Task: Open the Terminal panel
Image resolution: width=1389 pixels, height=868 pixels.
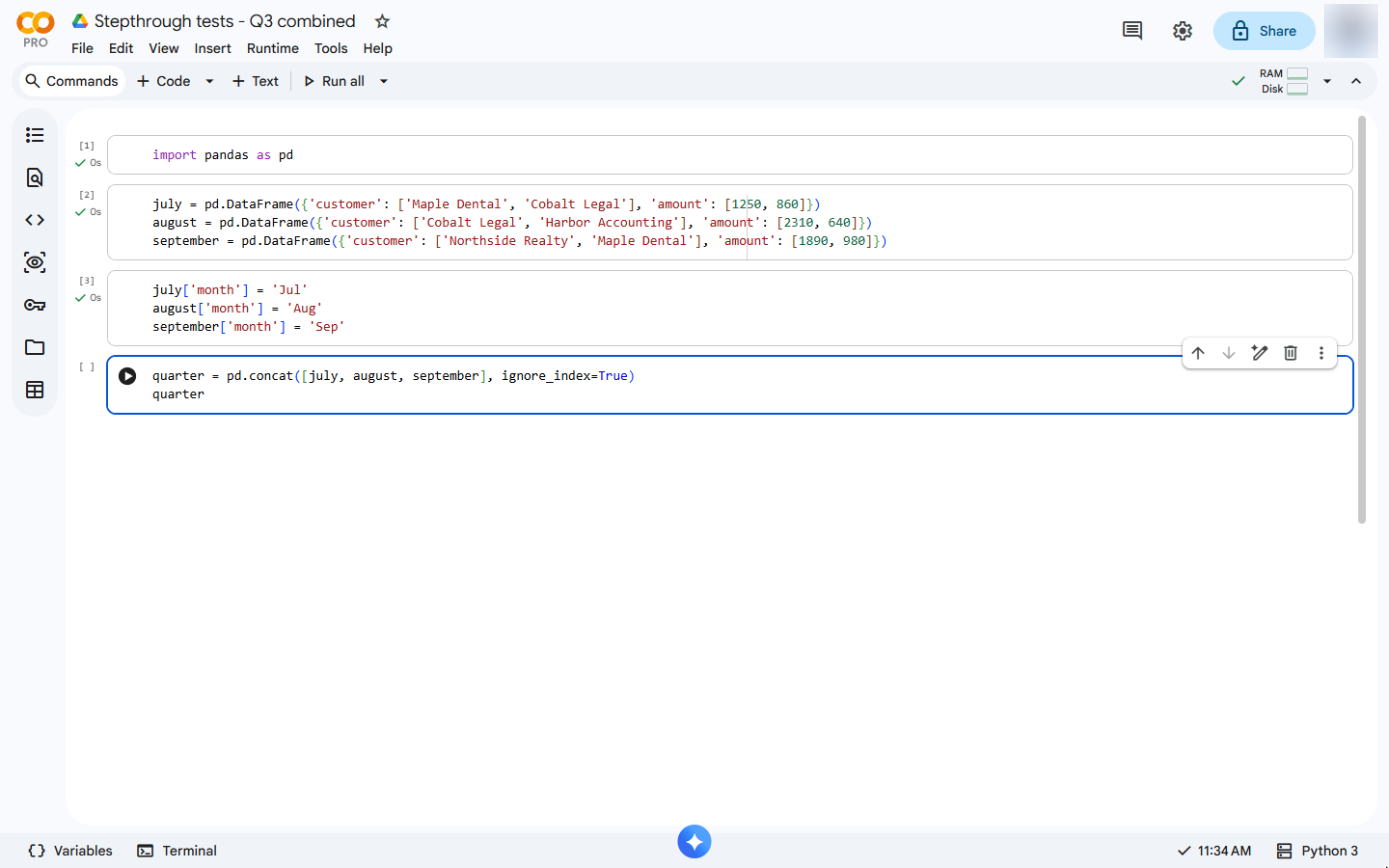Action: pos(177,851)
